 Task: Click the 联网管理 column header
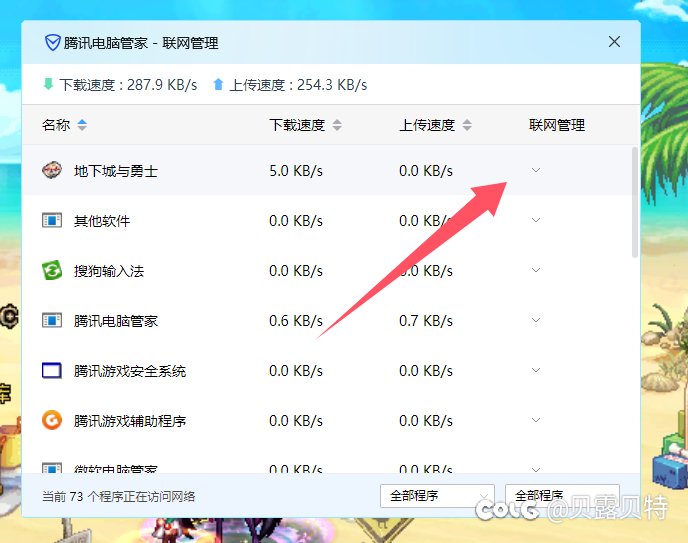(557, 125)
